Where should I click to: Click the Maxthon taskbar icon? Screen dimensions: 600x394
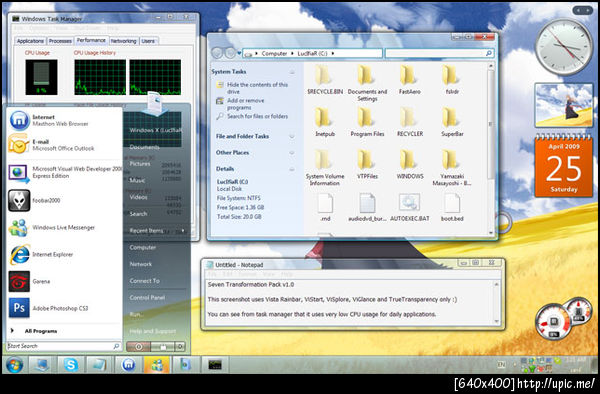point(128,365)
